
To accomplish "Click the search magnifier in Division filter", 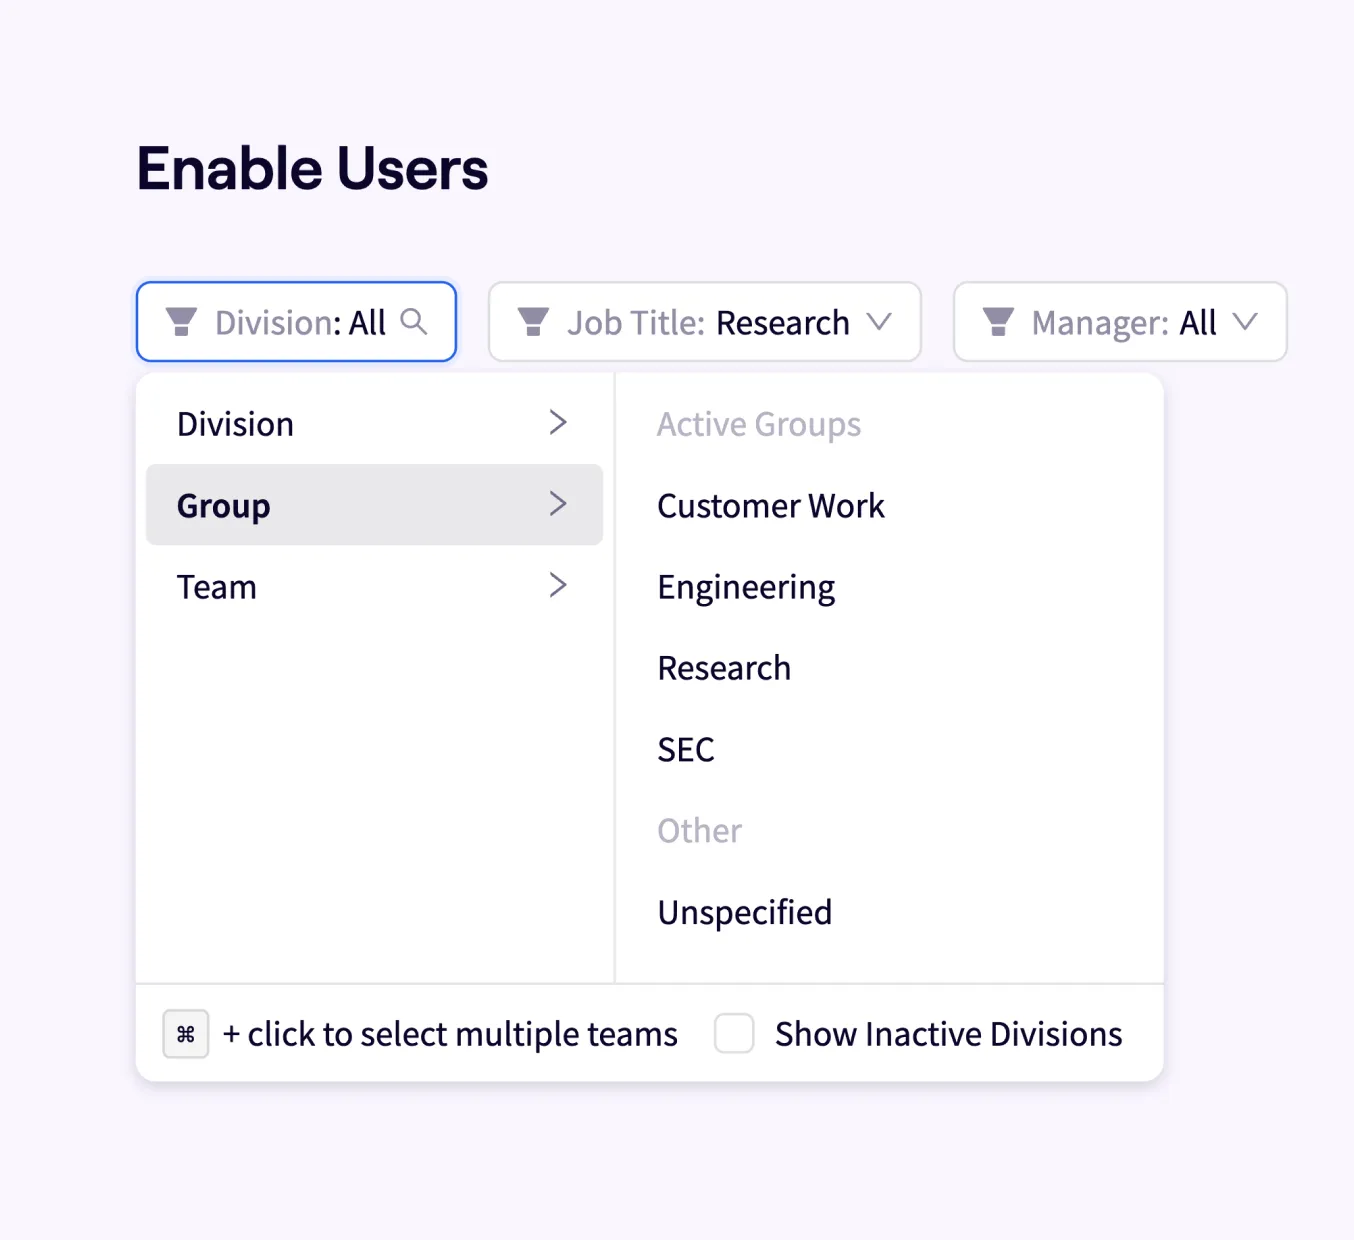I will tap(414, 322).
